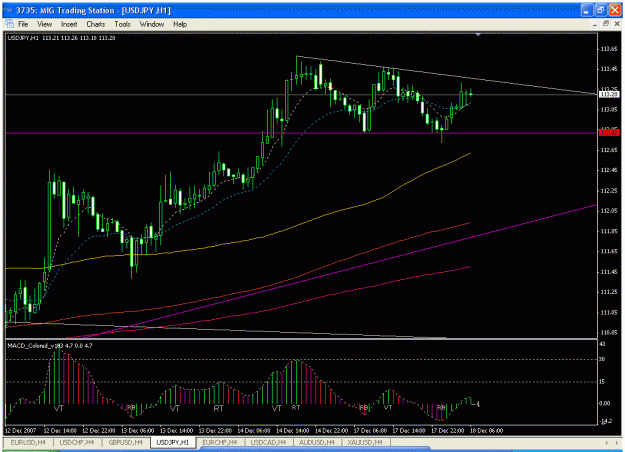This screenshot has width=625, height=452.
Task: Open the File menu
Action: (x=23, y=24)
